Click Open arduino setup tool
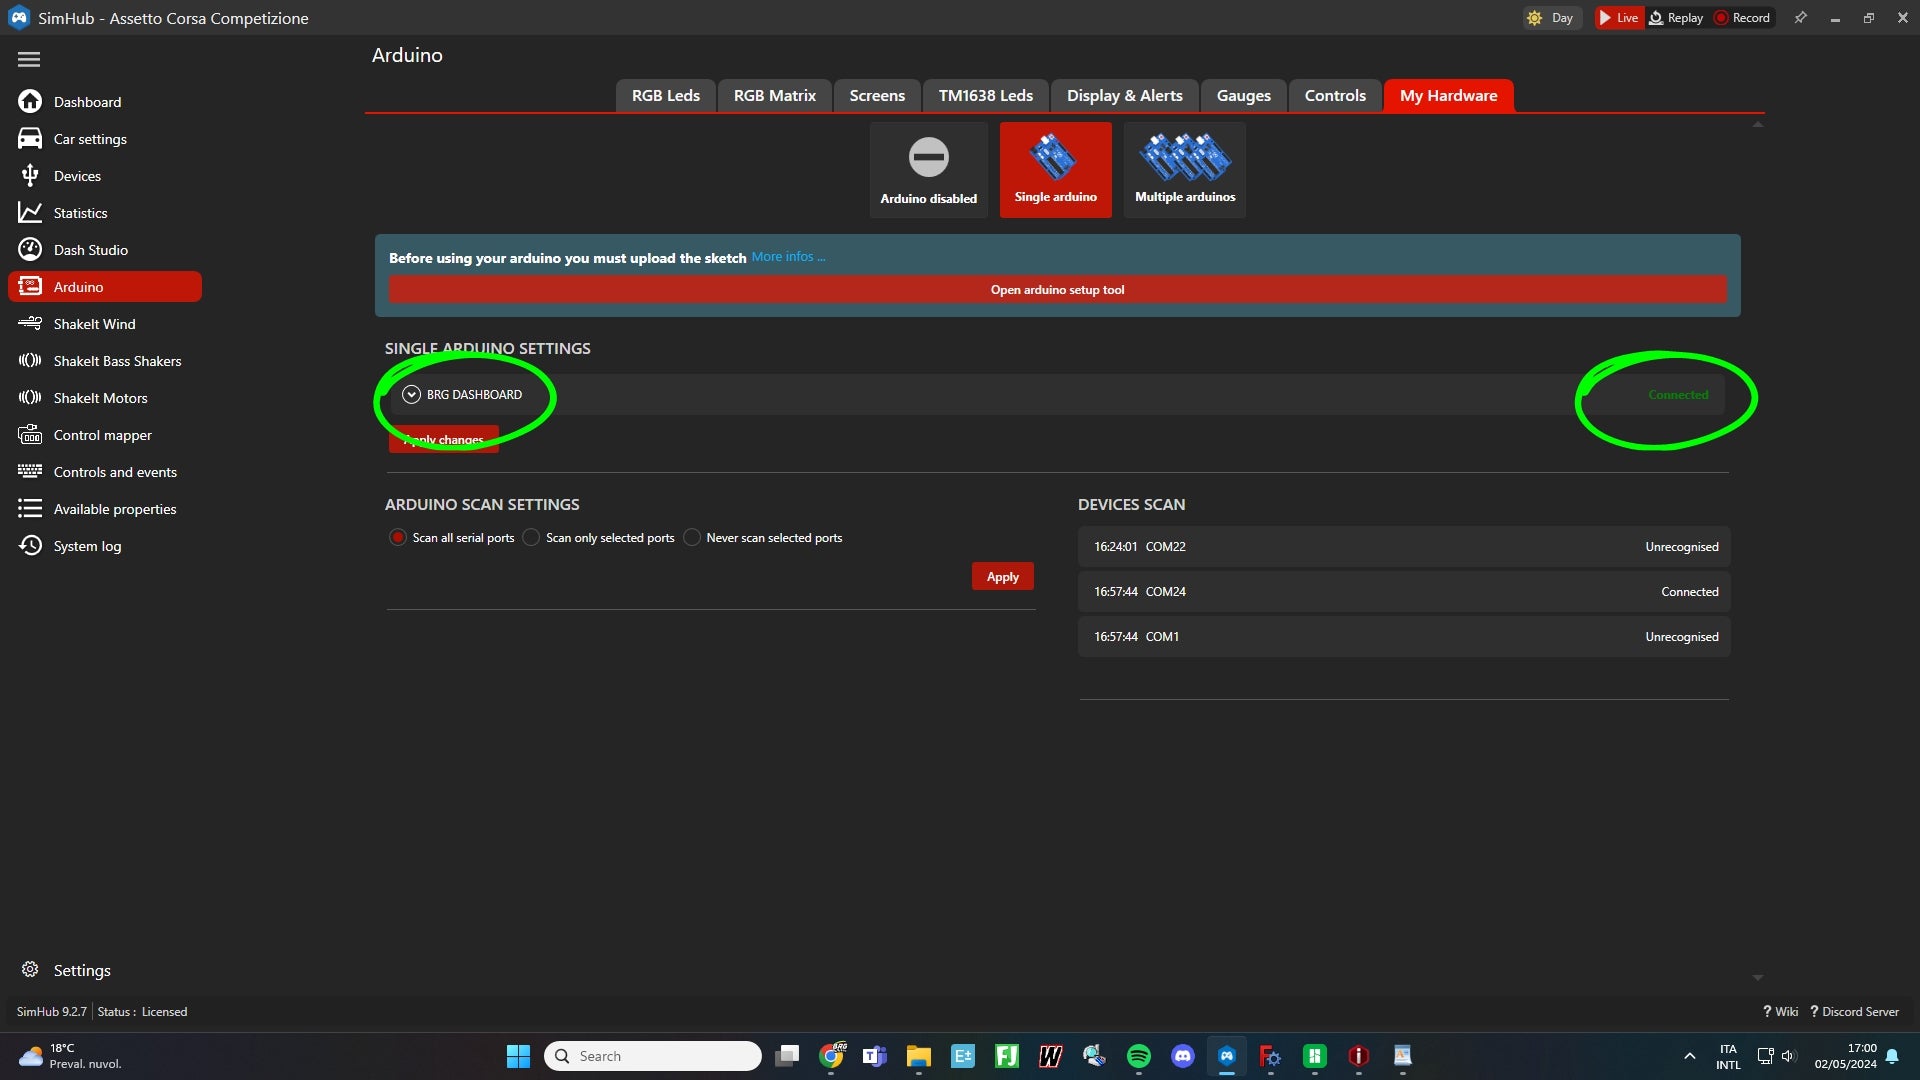Screen dimensions: 1920x1080 pyautogui.click(x=1057, y=290)
